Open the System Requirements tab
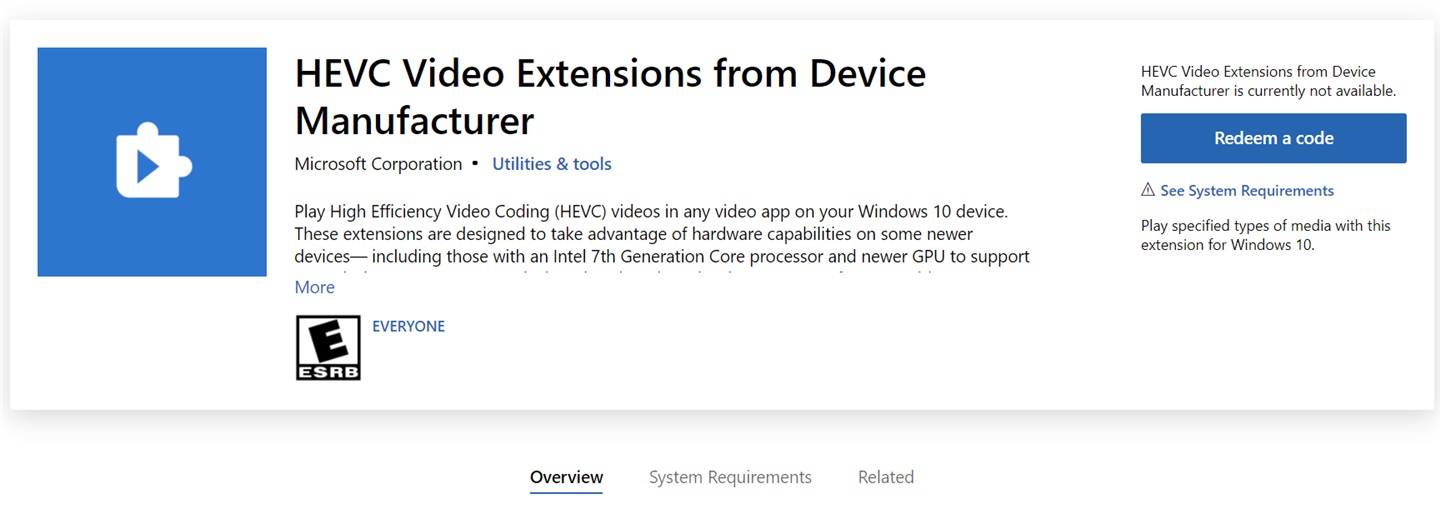 [730, 477]
